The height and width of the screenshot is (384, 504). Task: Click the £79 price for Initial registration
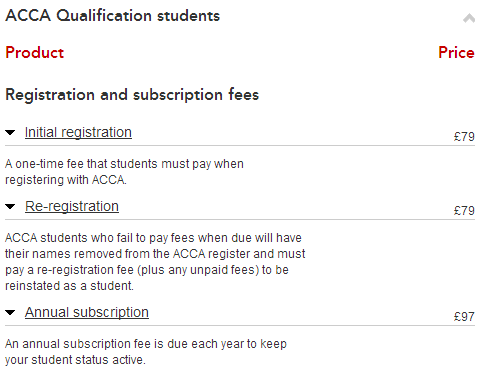464,137
